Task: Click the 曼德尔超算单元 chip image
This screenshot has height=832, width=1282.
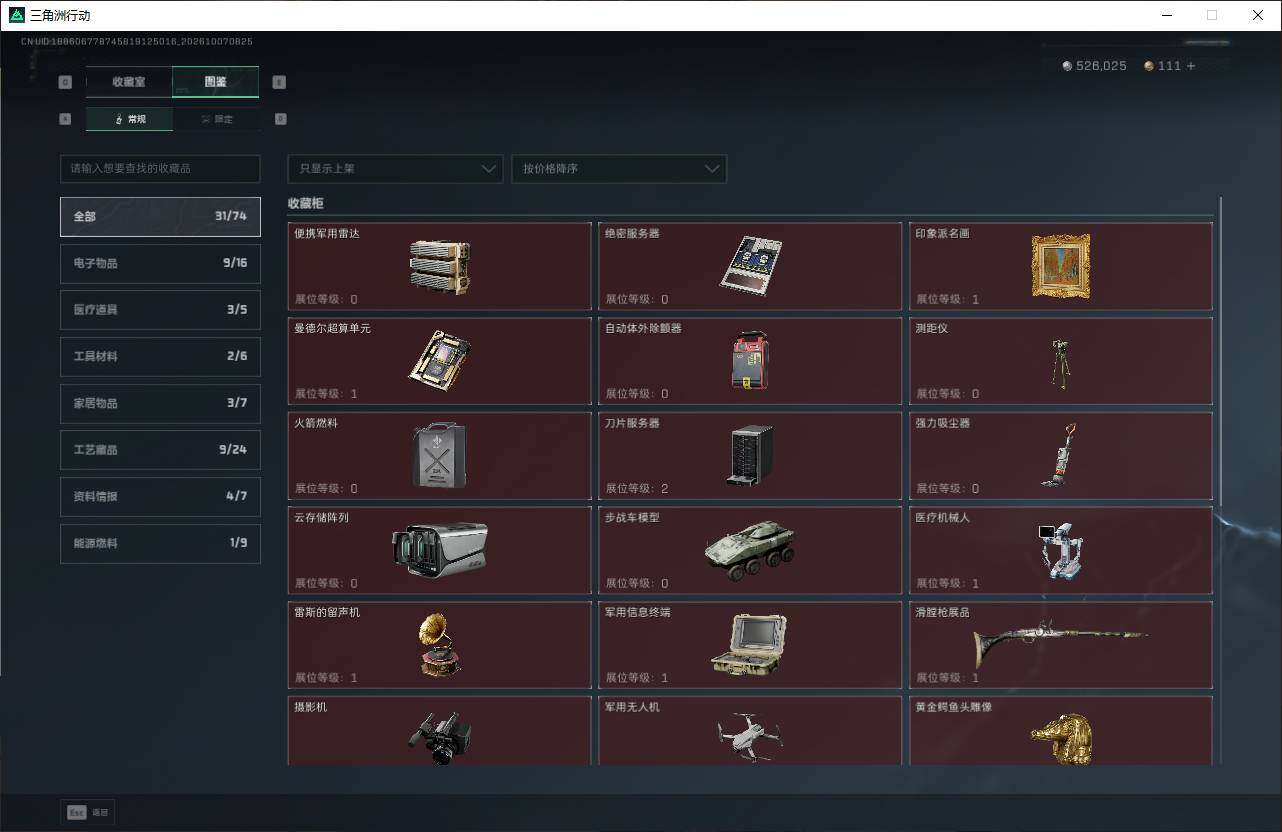Action: point(439,360)
